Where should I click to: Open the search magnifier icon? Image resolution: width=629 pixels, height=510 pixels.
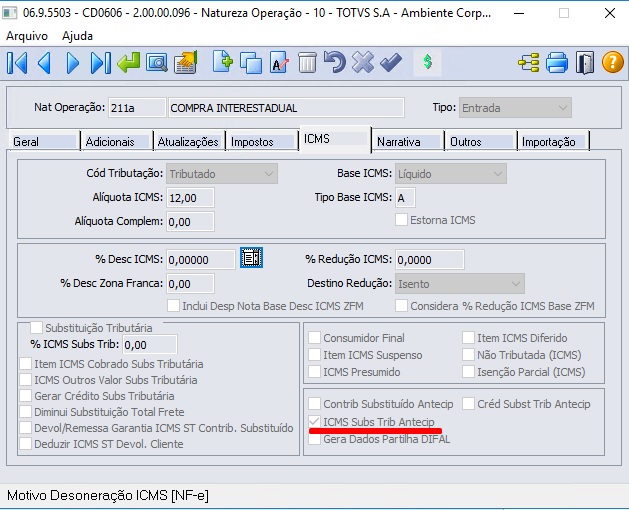point(156,63)
